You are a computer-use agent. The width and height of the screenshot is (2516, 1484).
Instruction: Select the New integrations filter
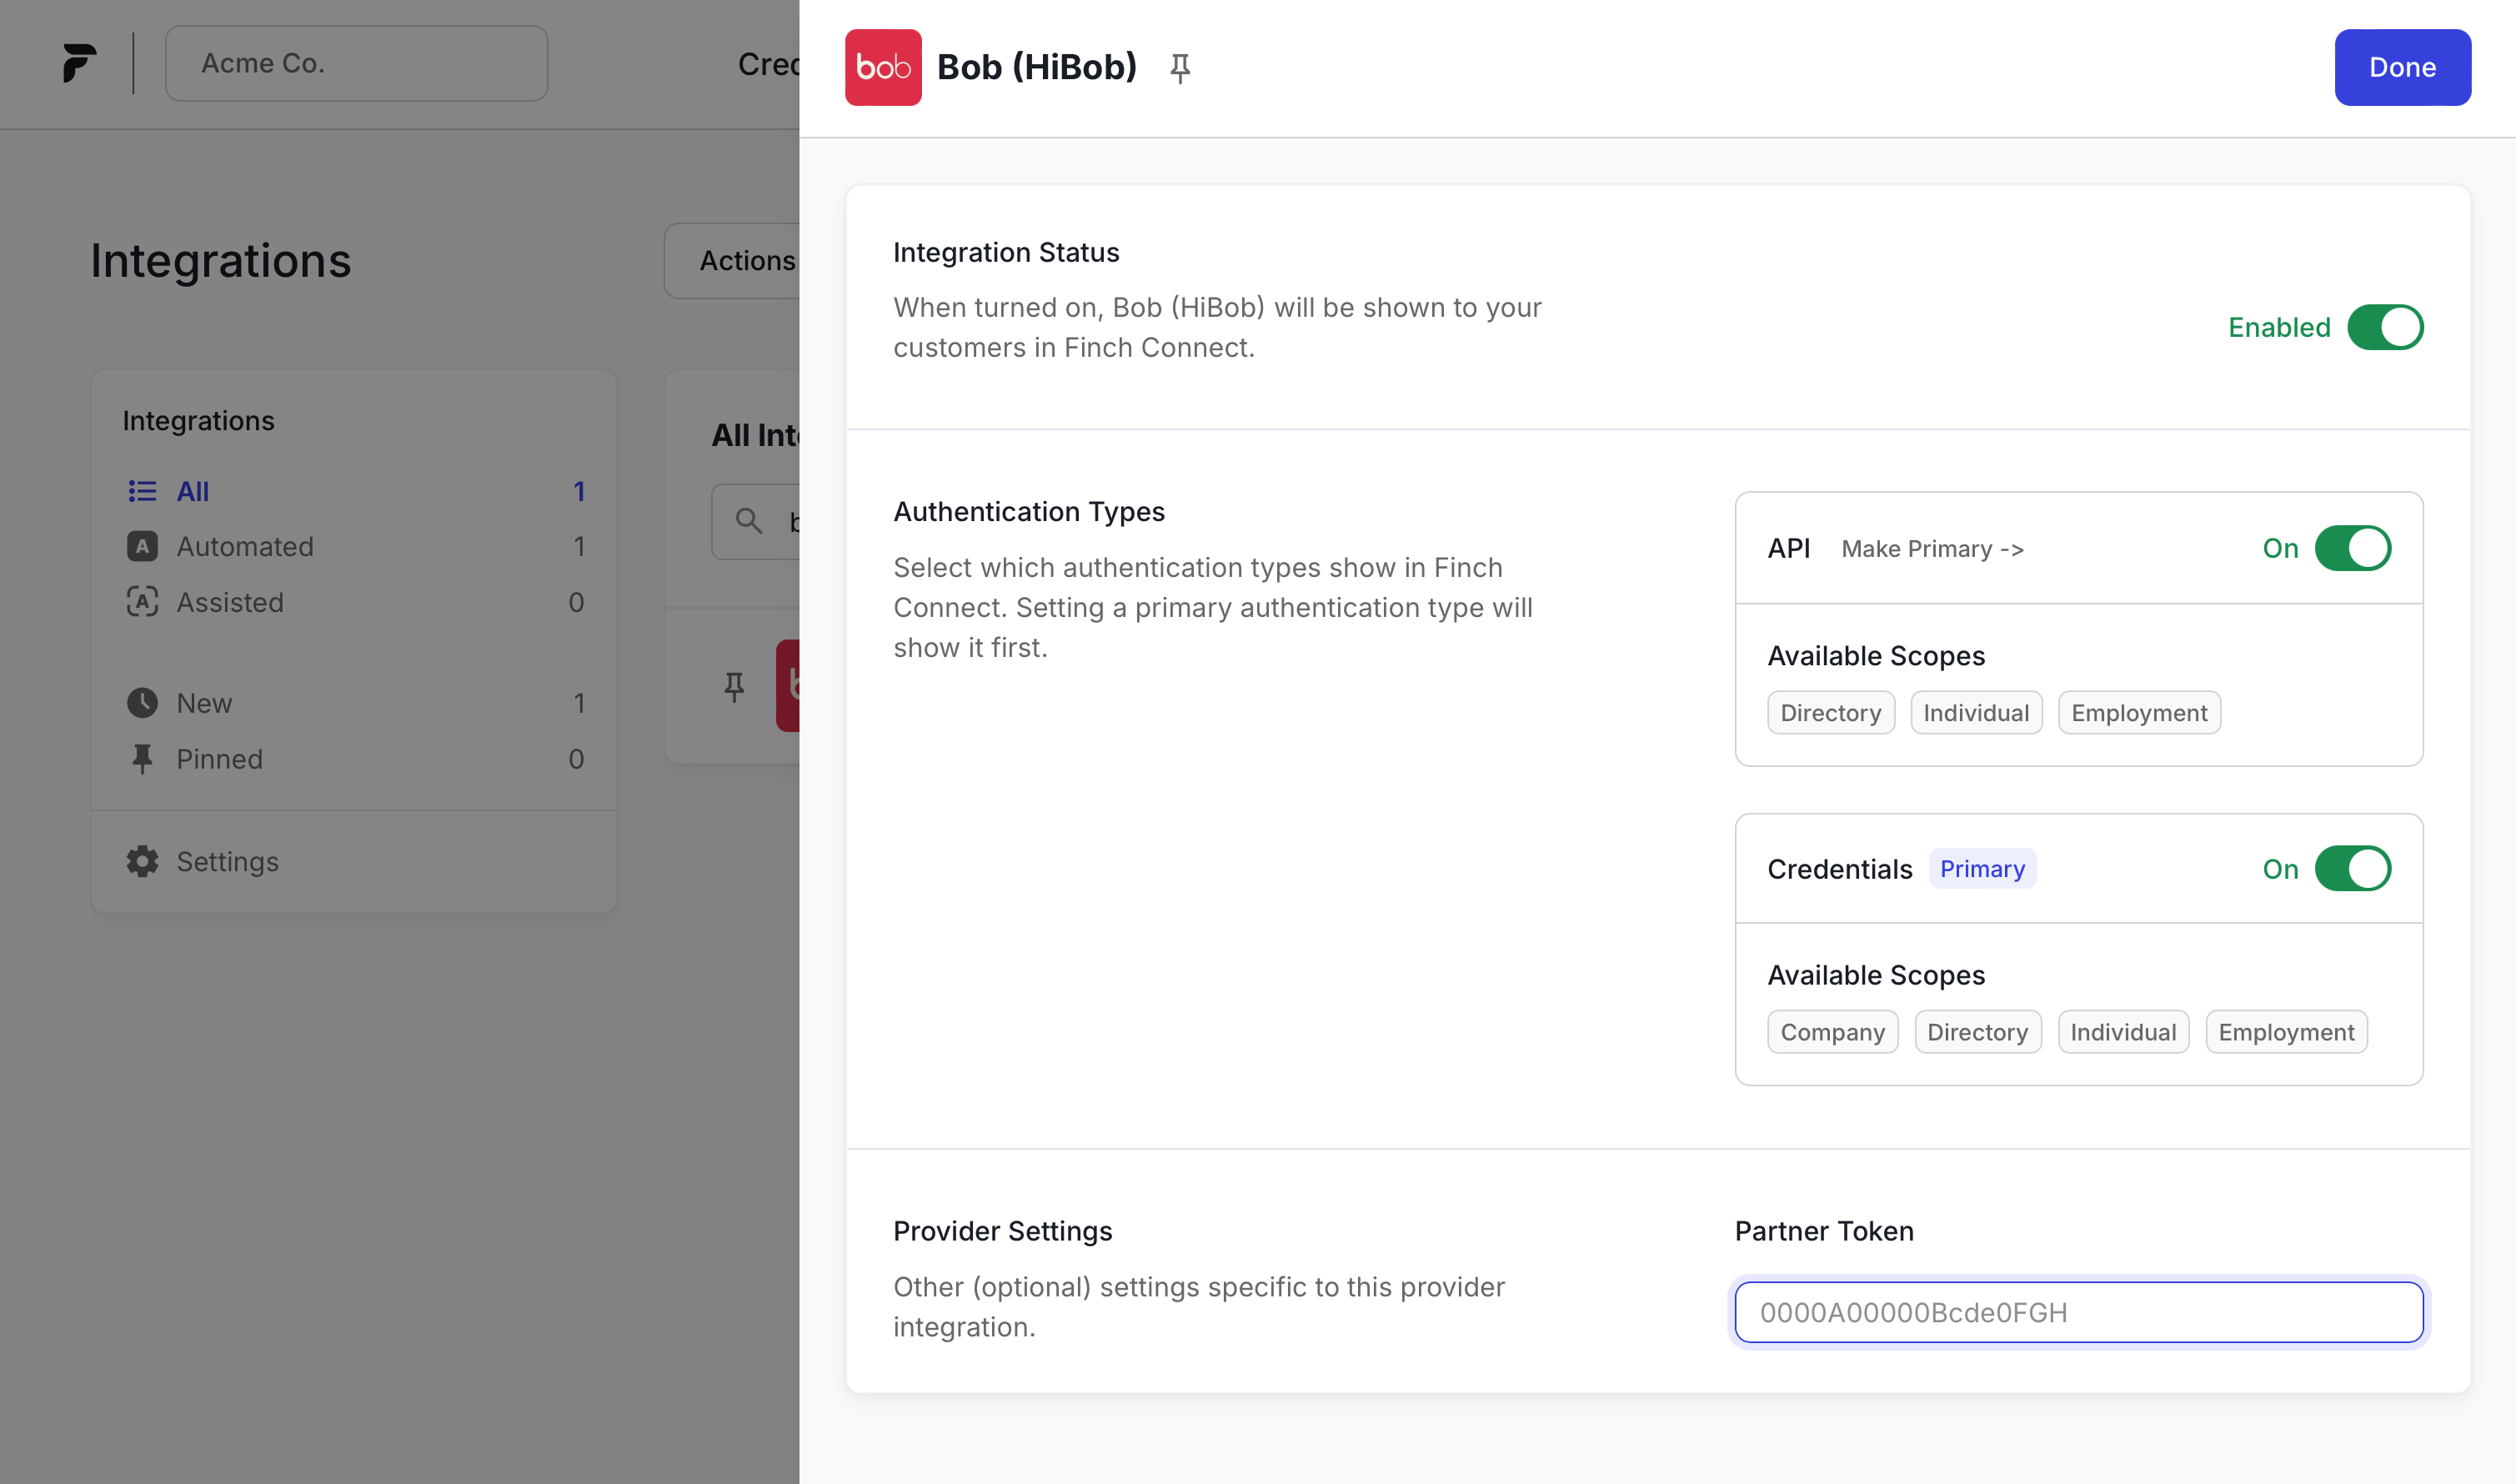click(204, 703)
